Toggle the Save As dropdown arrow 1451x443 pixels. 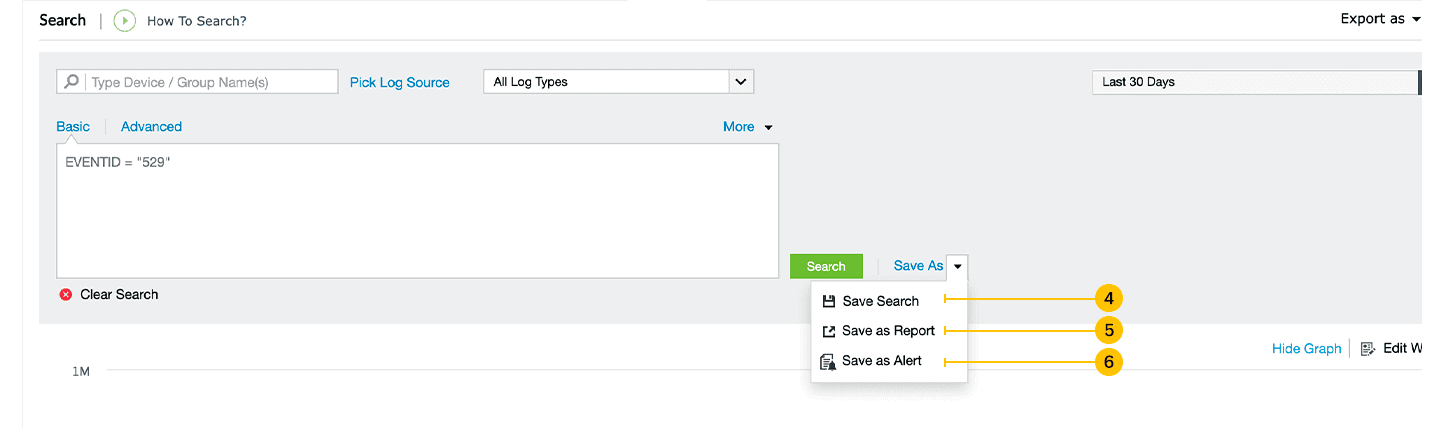tap(957, 266)
